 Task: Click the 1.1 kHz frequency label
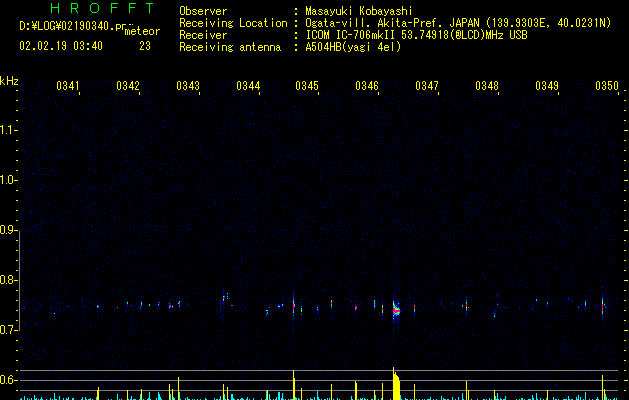point(8,130)
